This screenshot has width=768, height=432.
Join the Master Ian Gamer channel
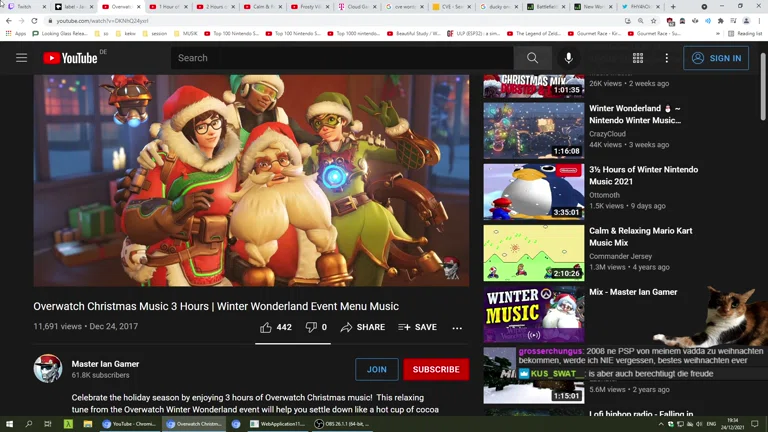coord(377,369)
